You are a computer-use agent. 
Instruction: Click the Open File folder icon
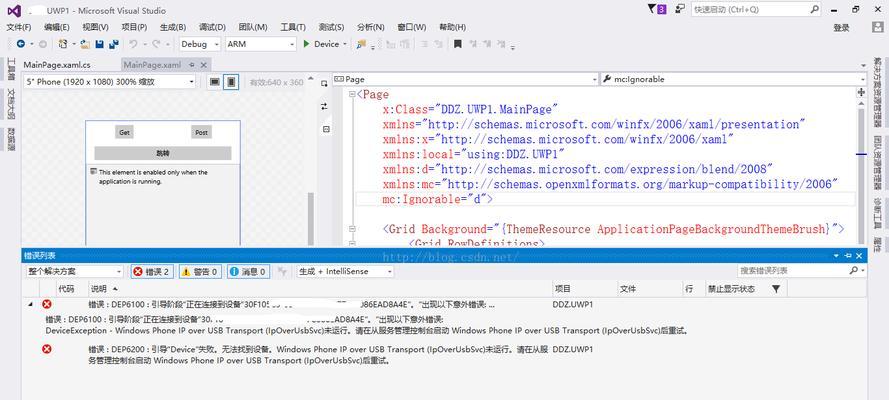(x=85, y=44)
